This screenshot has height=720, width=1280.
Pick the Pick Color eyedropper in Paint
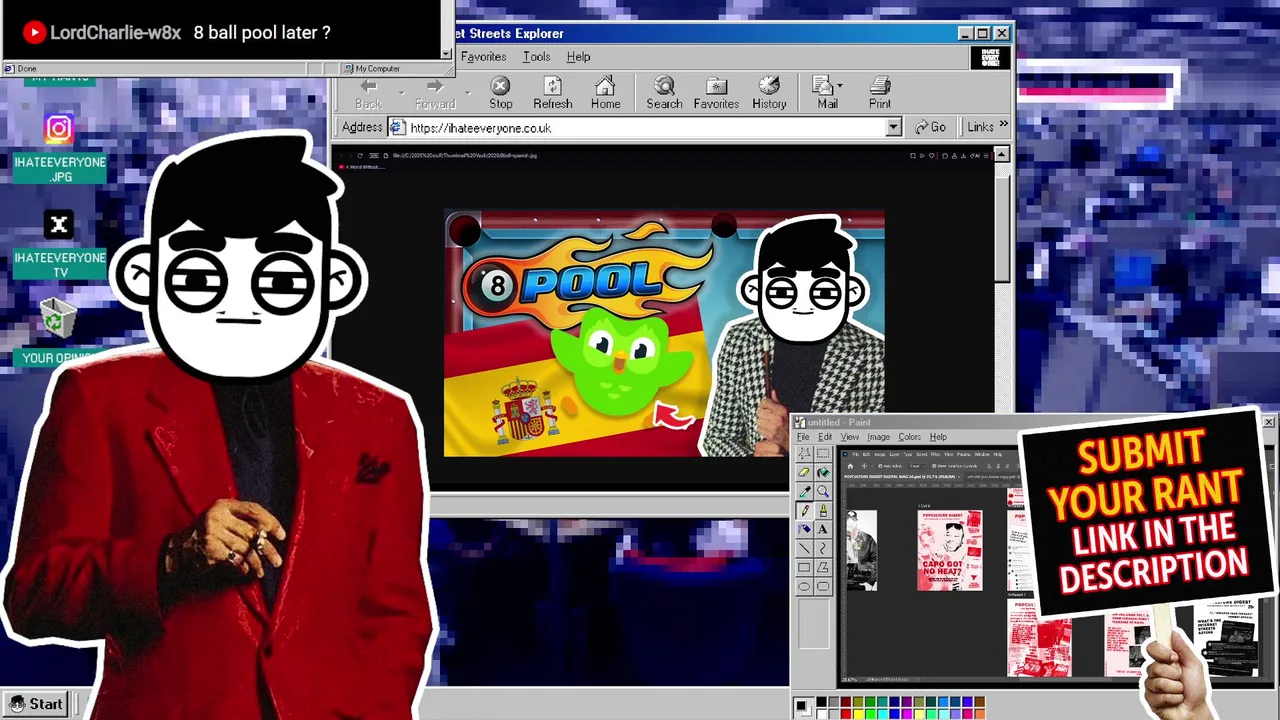(x=804, y=492)
